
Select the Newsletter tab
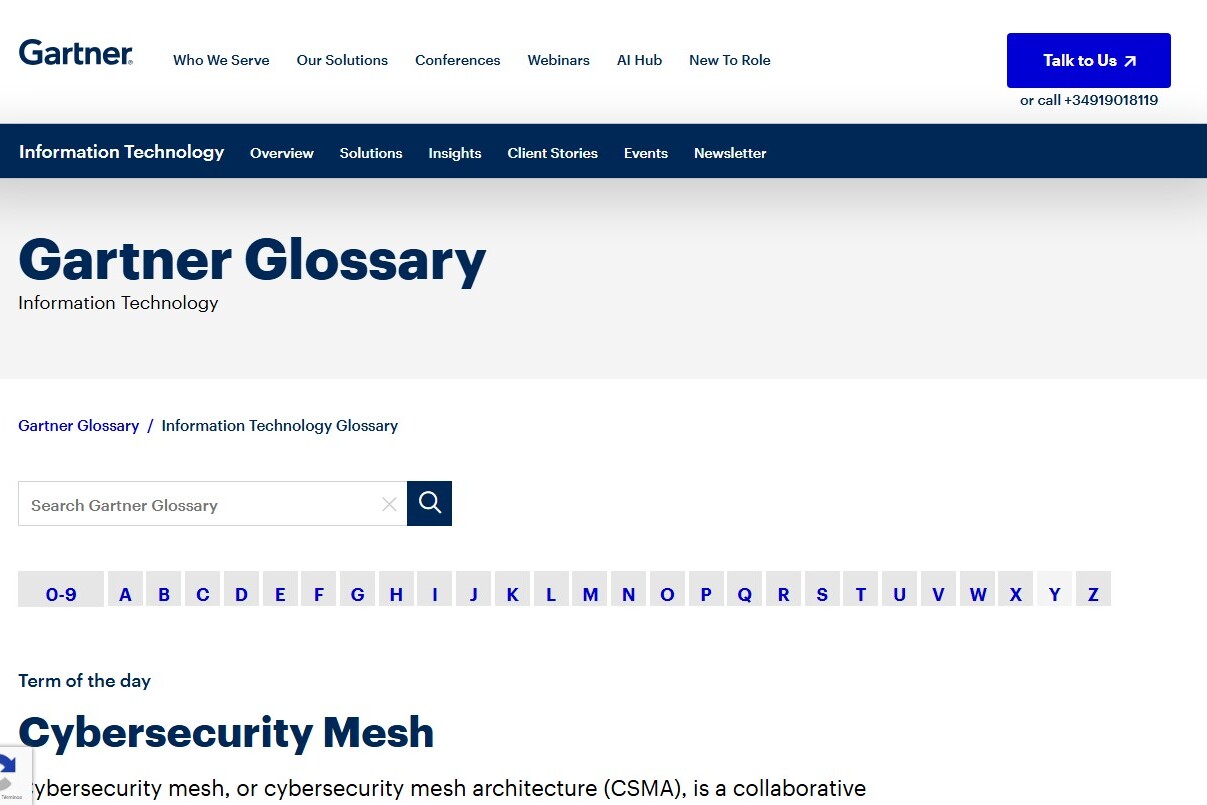tap(730, 153)
